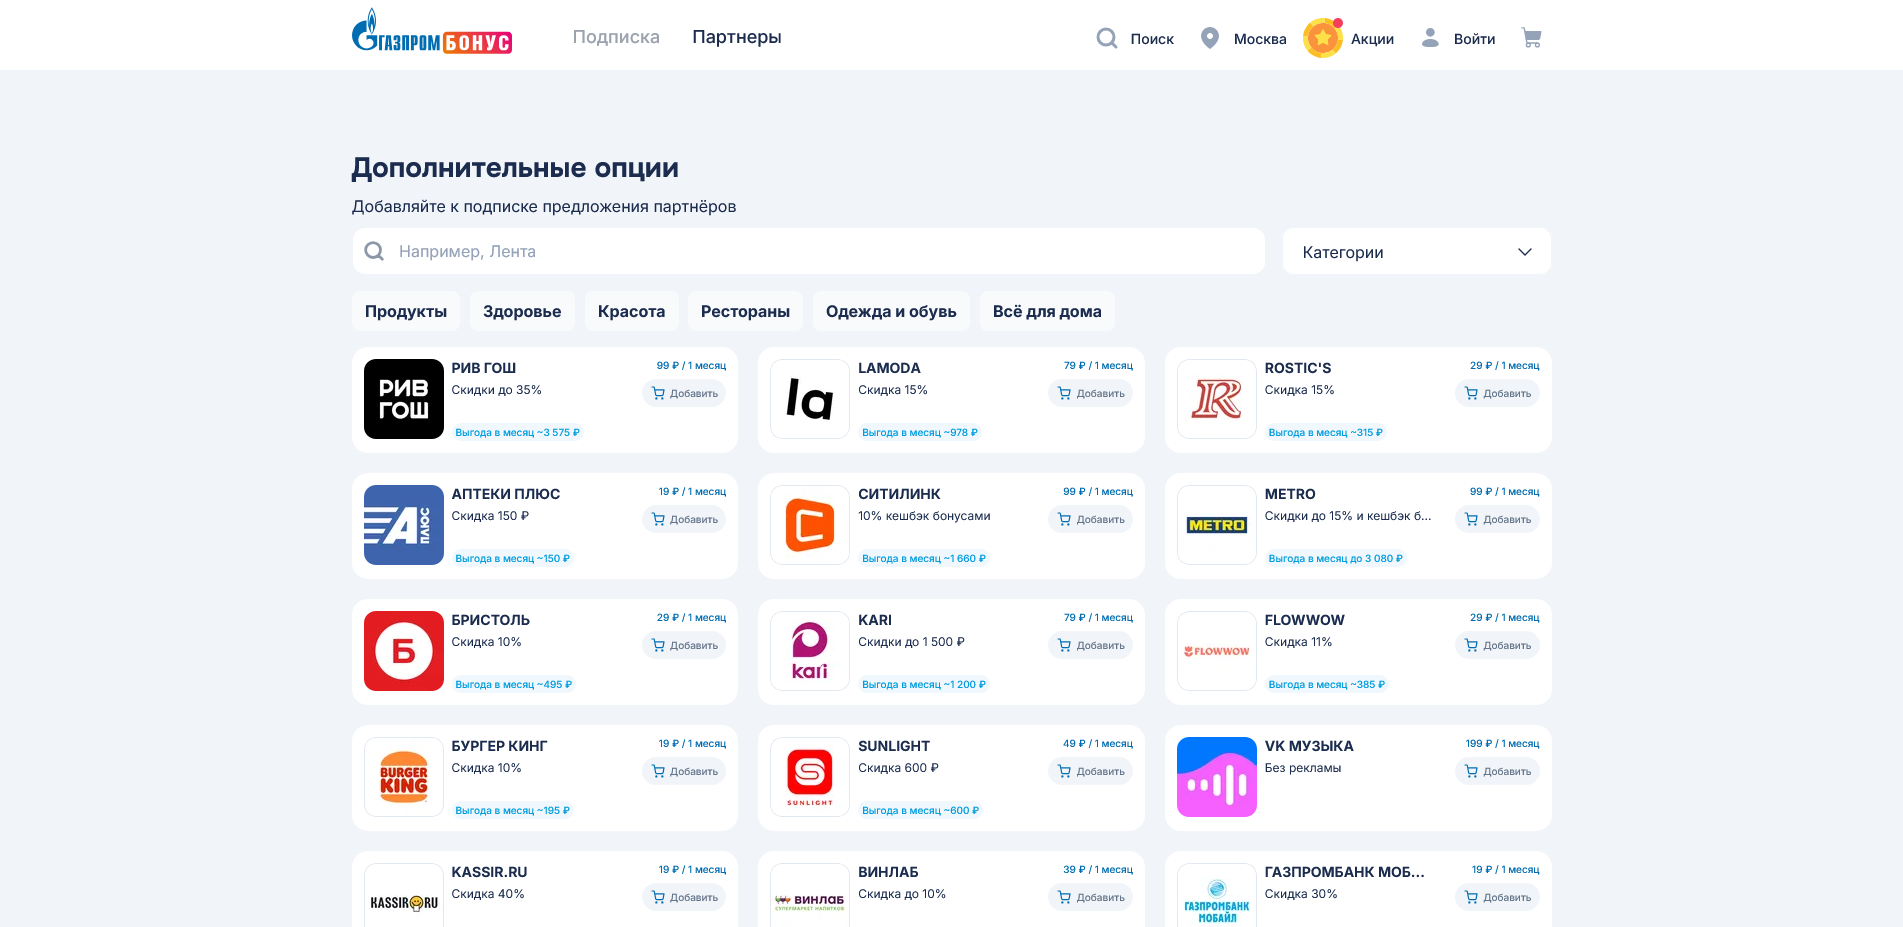Open the METRO partner logo
Viewport: 1903px width, 927px height.
(x=1216, y=525)
